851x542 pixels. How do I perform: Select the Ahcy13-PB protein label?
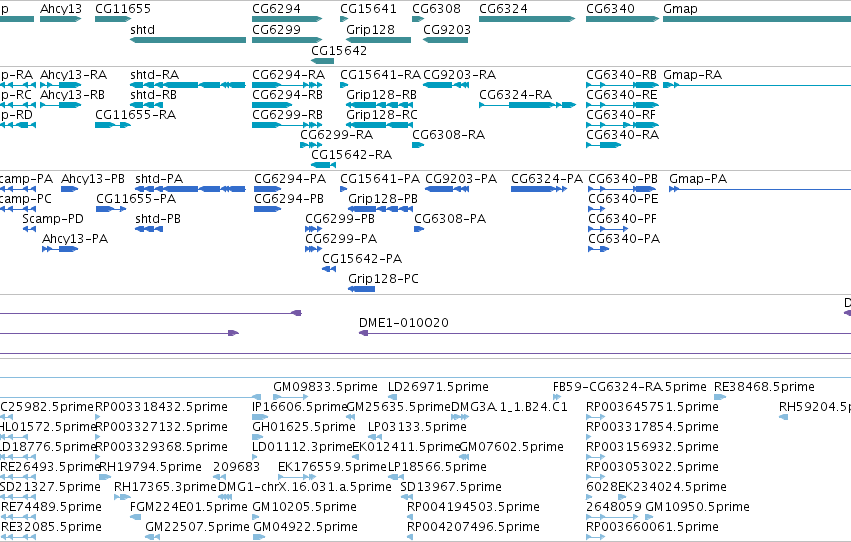coord(93,179)
